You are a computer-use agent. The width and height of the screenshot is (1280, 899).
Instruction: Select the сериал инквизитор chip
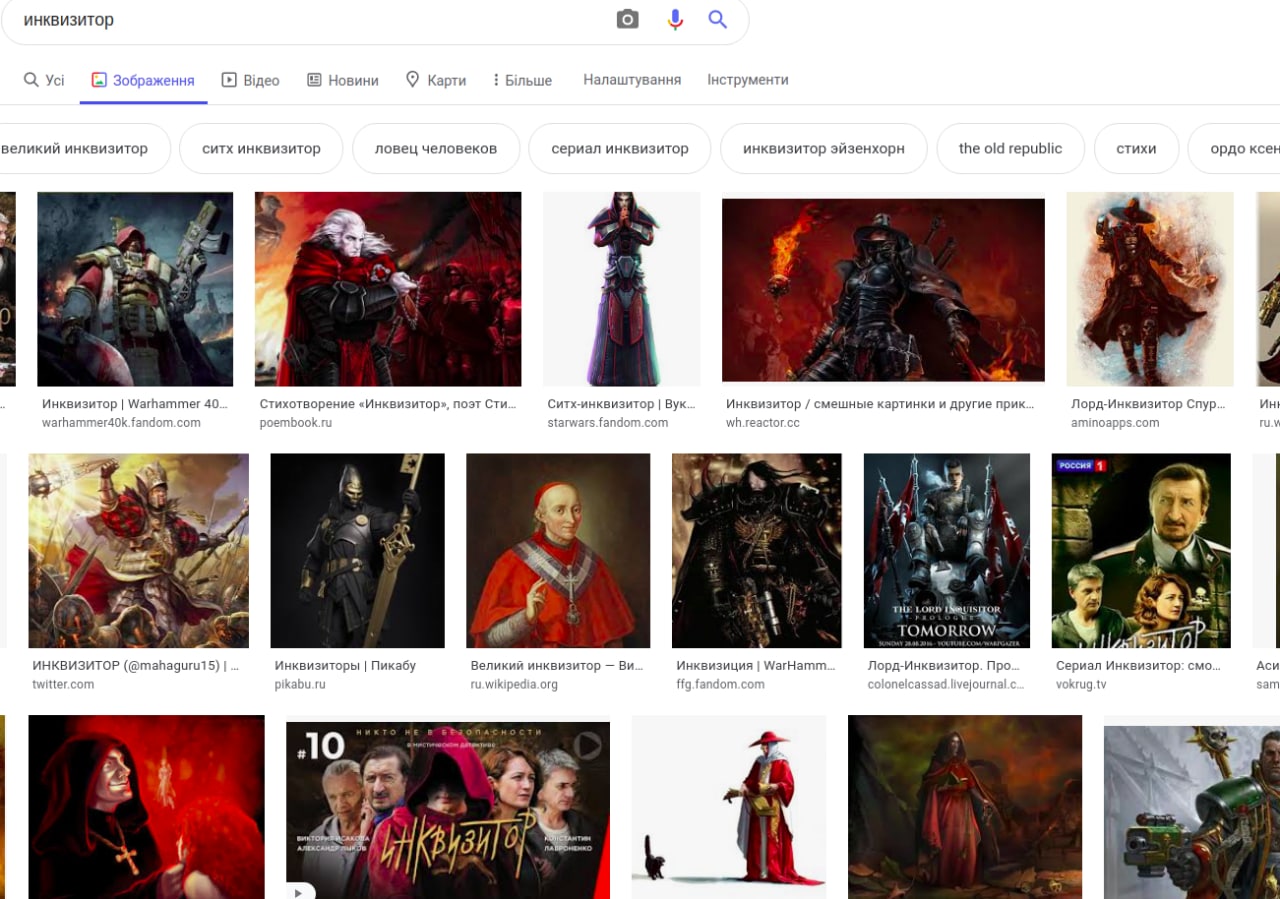[620, 149]
